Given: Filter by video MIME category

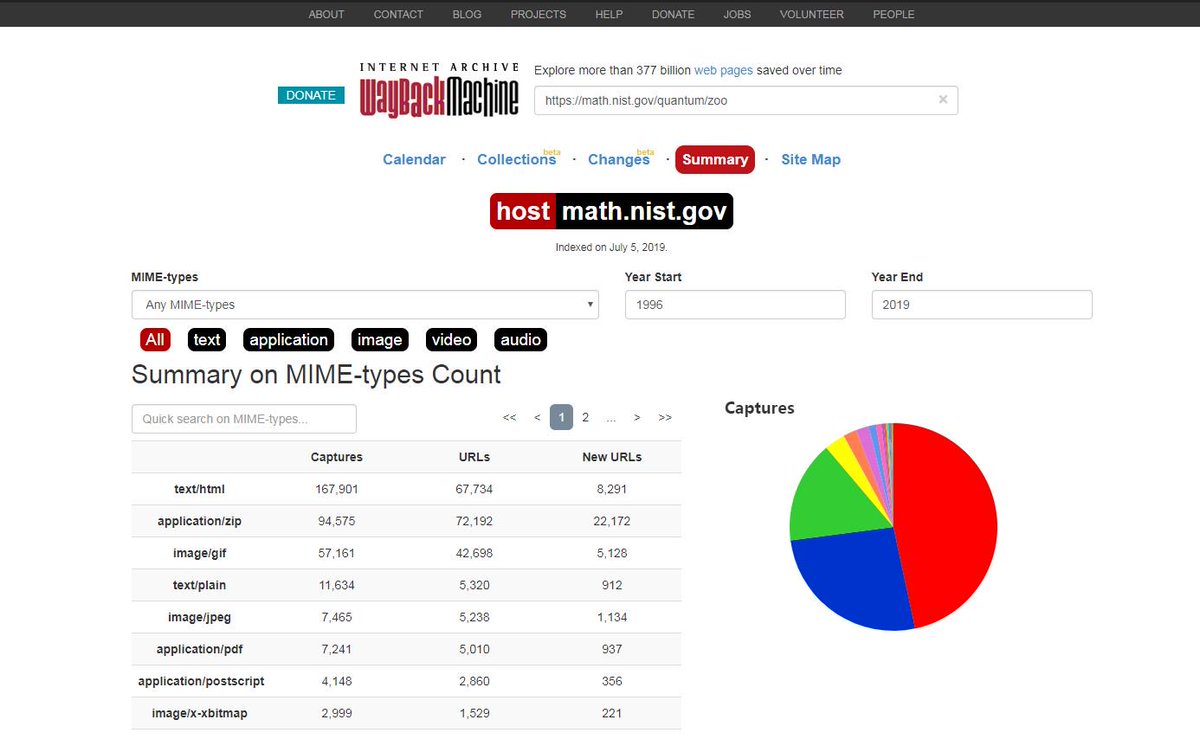Looking at the screenshot, I should coord(451,340).
